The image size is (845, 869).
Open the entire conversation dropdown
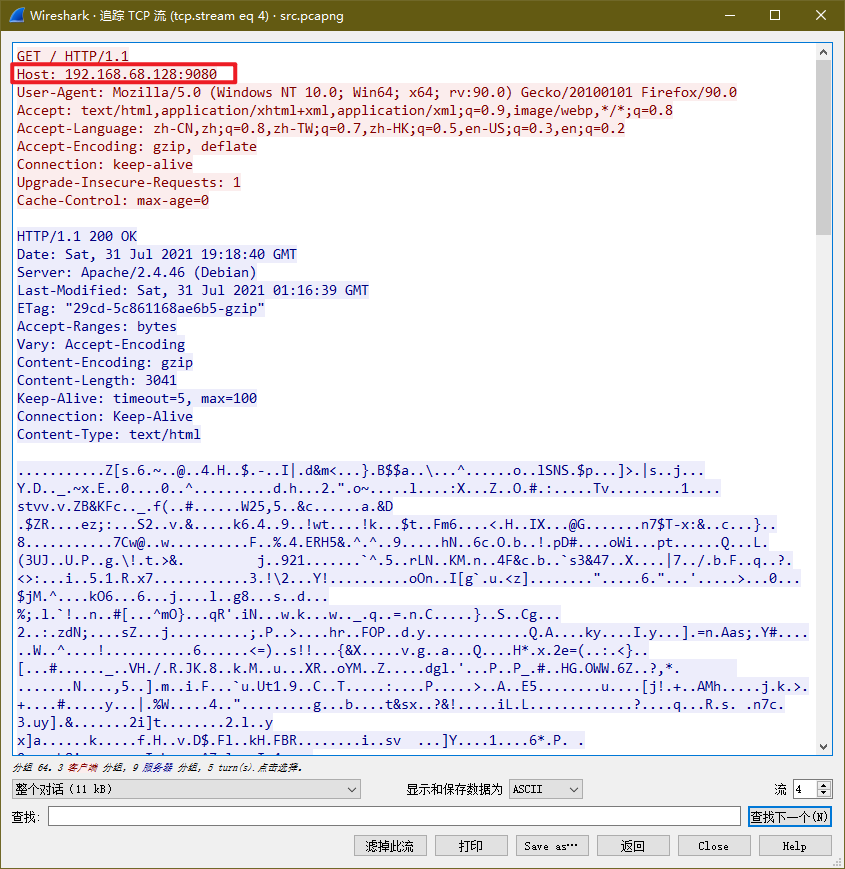(x=186, y=789)
